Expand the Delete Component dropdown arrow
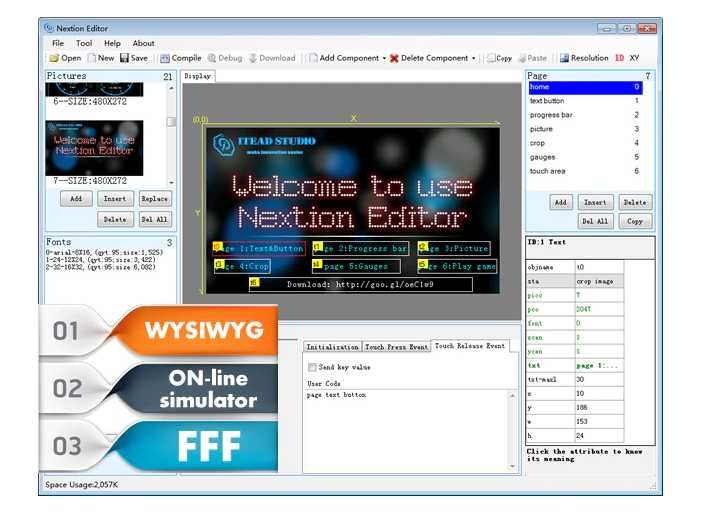Screen dimensions: 717x515 (473, 59)
